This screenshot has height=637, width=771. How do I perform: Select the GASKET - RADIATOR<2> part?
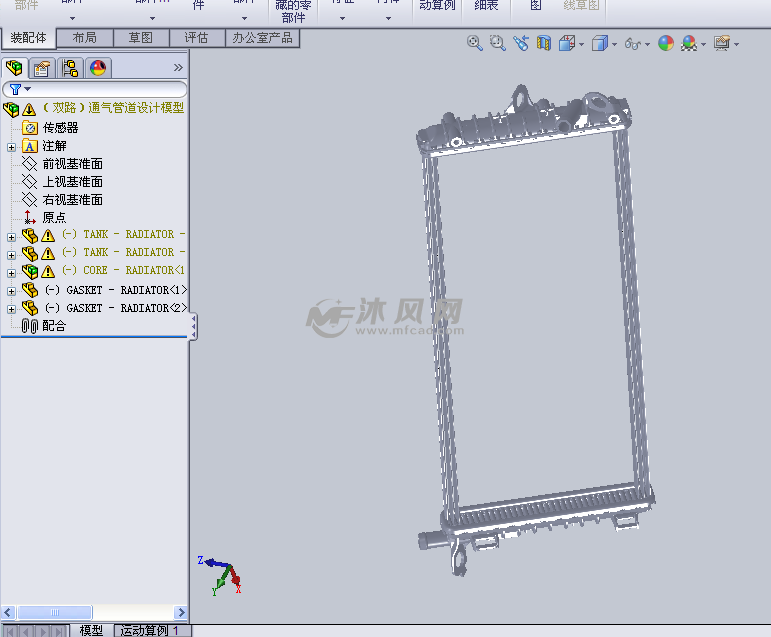(116, 308)
